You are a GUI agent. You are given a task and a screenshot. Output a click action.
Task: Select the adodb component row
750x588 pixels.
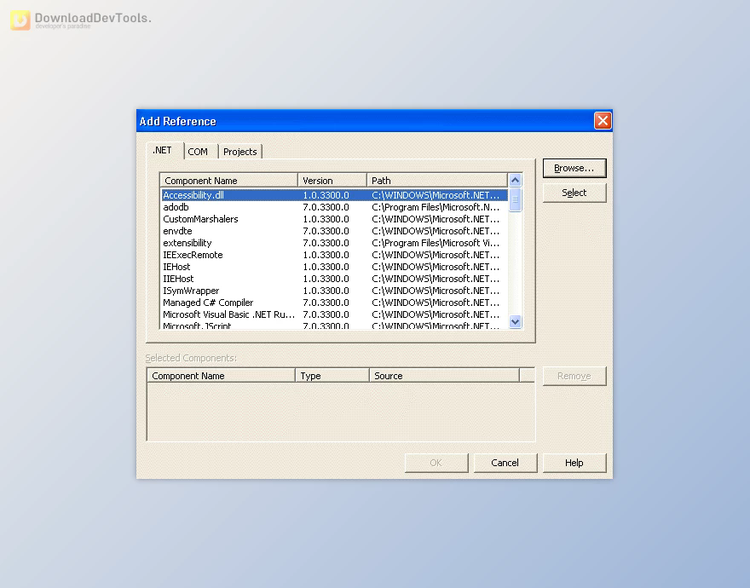334,207
